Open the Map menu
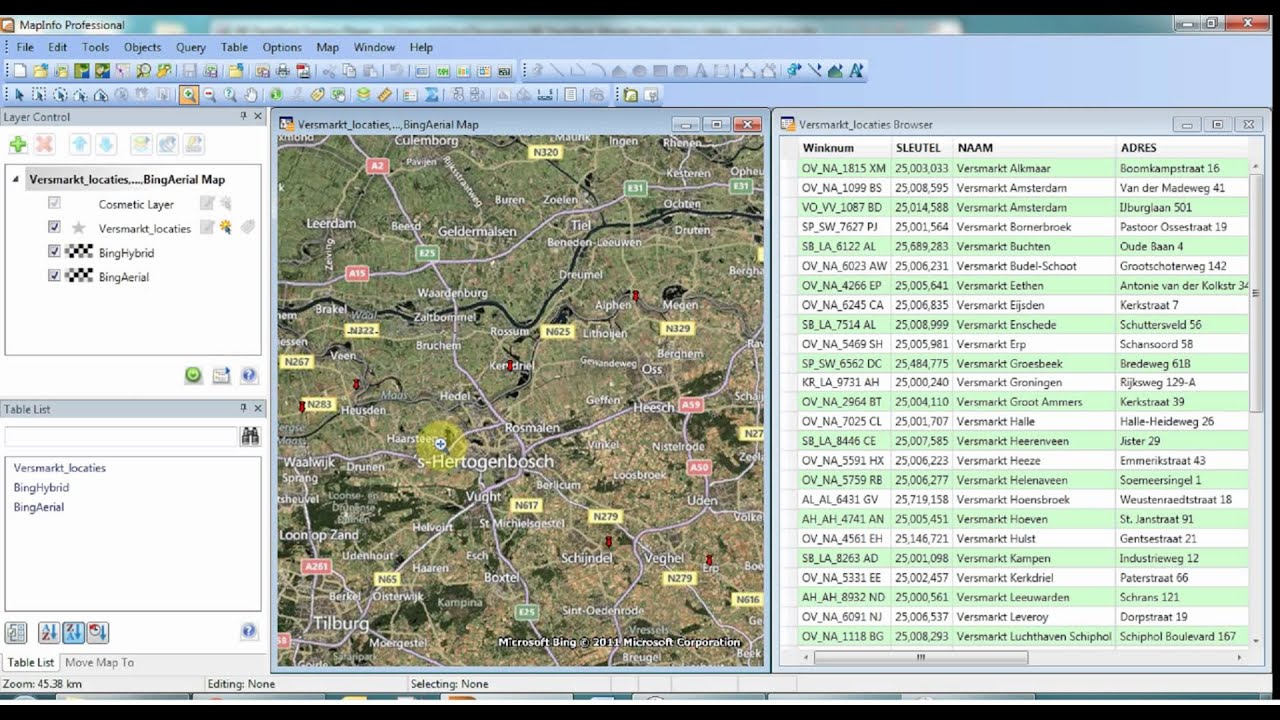The image size is (1280, 720). 327,47
